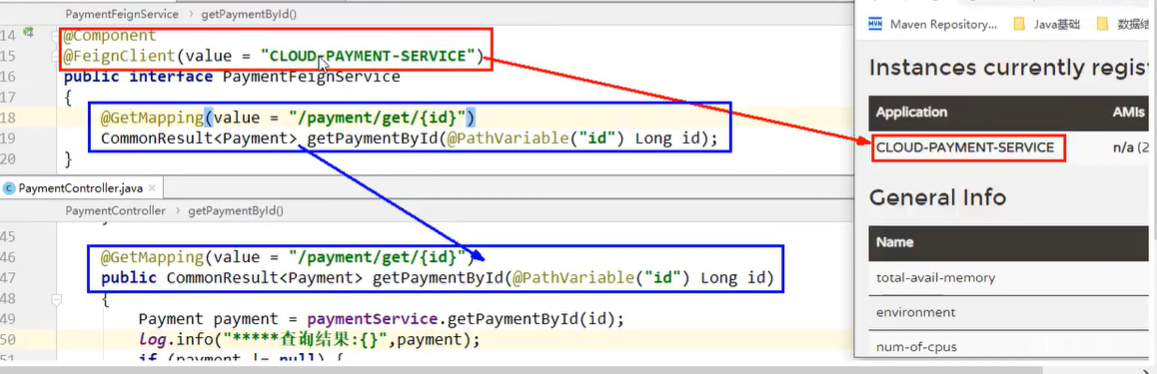Click line number 50 in the gutter
The height and width of the screenshot is (374, 1157).
[8, 340]
